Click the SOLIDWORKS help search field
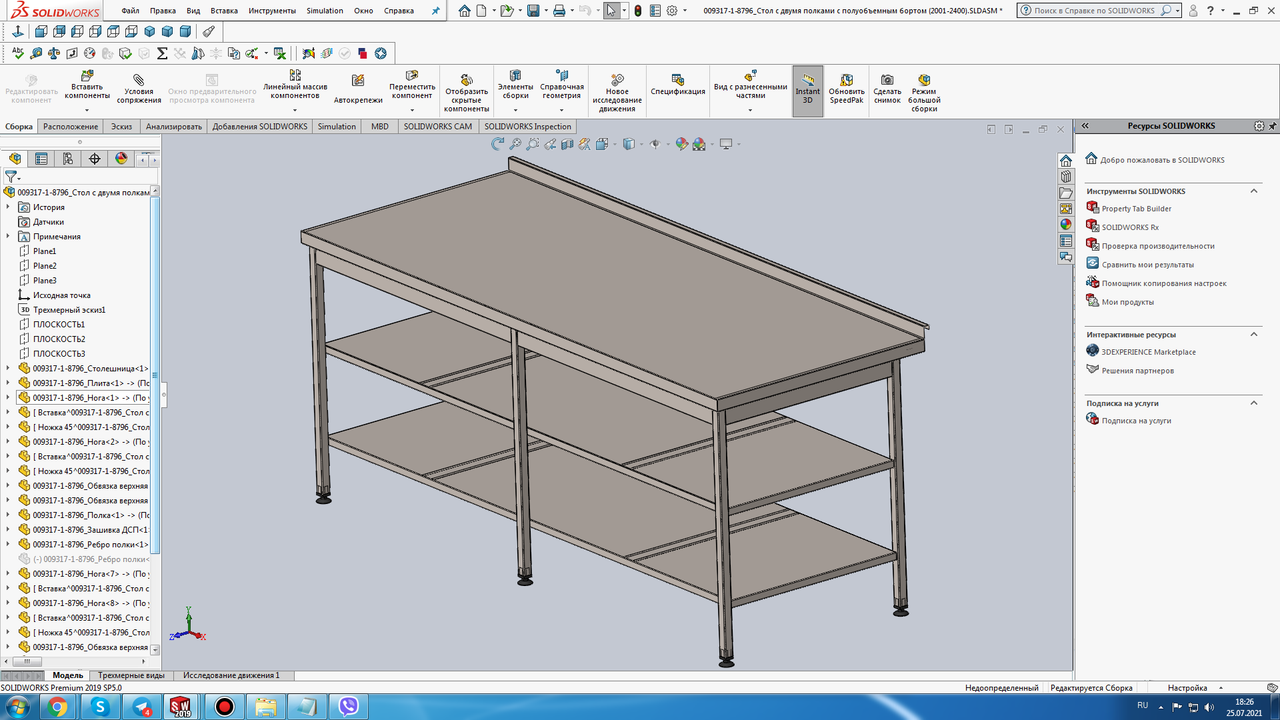Screen dimensions: 1280x720 [1099, 10]
